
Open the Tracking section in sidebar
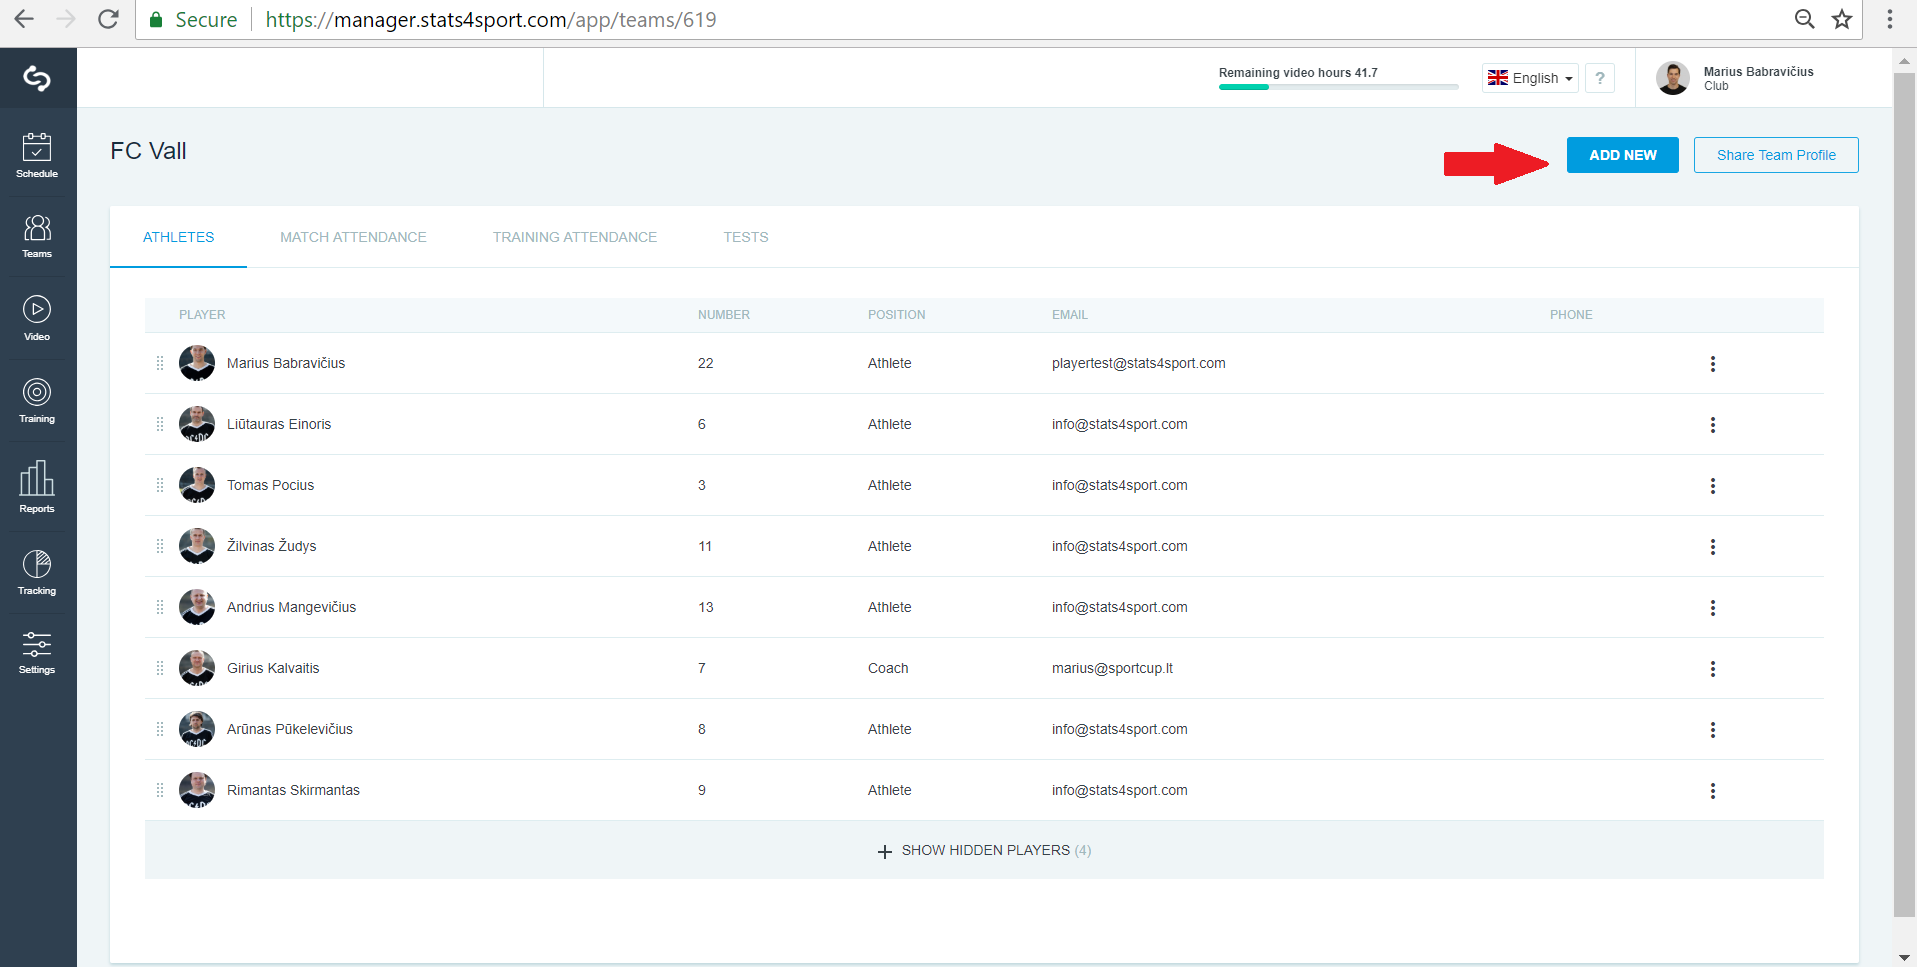pyautogui.click(x=37, y=573)
